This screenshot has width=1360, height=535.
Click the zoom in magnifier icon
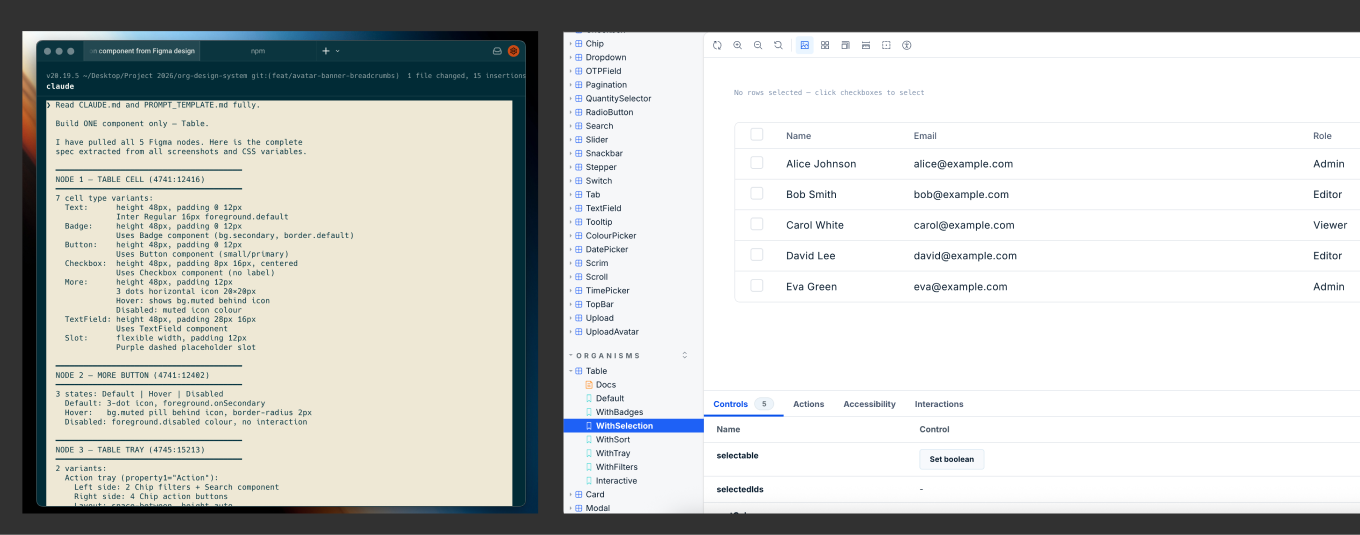737,45
